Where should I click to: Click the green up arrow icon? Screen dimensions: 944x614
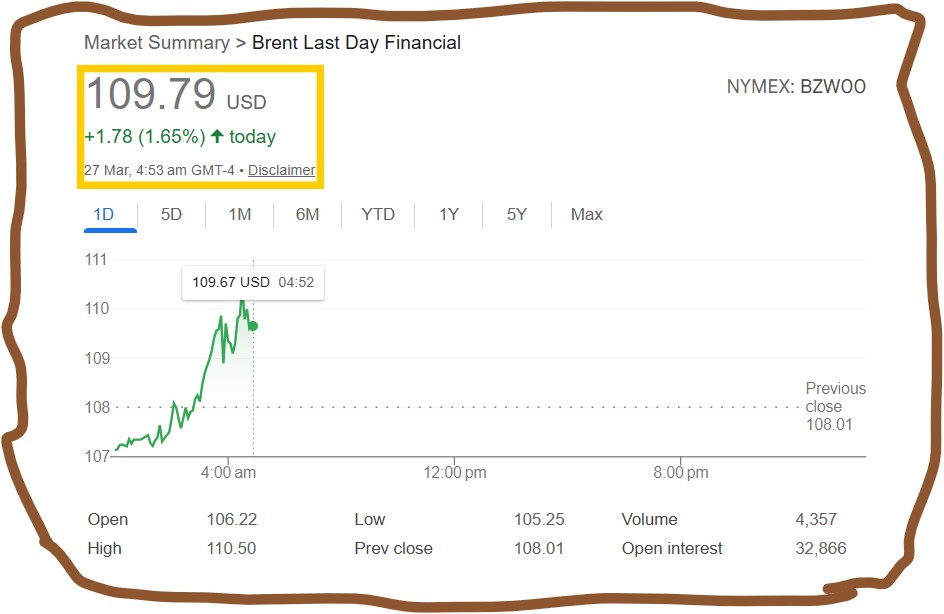click(217, 136)
